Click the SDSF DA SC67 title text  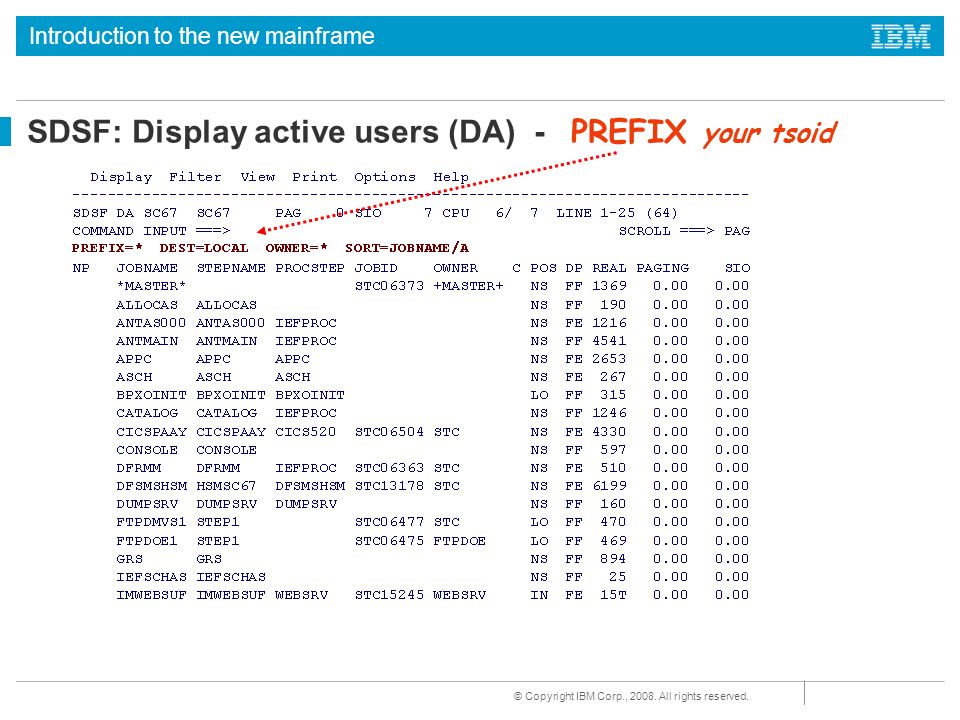click(125, 213)
